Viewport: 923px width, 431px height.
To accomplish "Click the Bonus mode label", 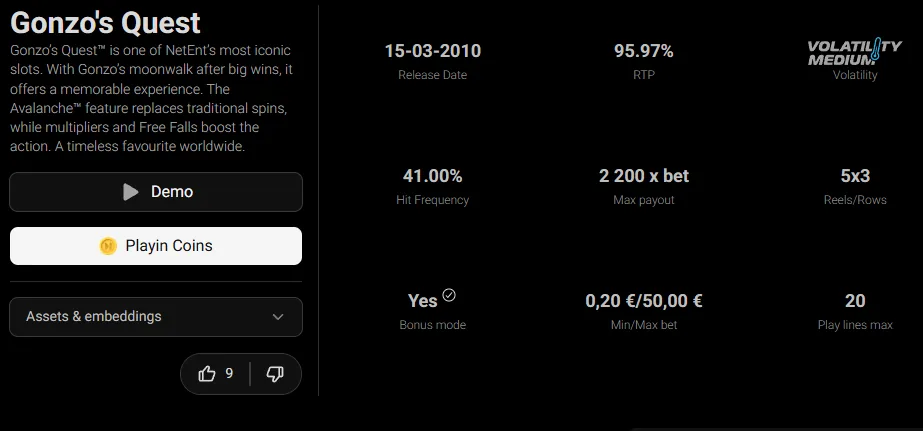I will tap(433, 325).
